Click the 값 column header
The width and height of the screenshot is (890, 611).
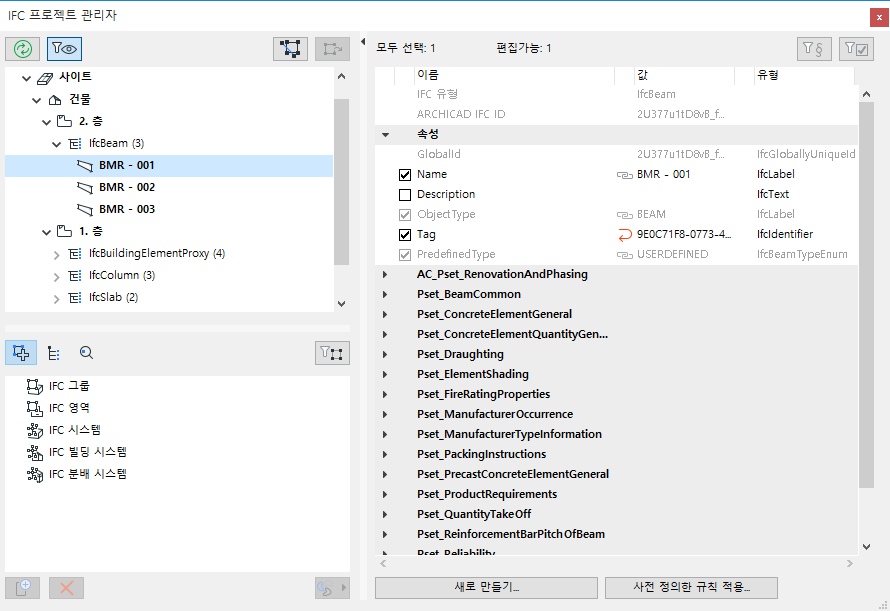[685, 75]
